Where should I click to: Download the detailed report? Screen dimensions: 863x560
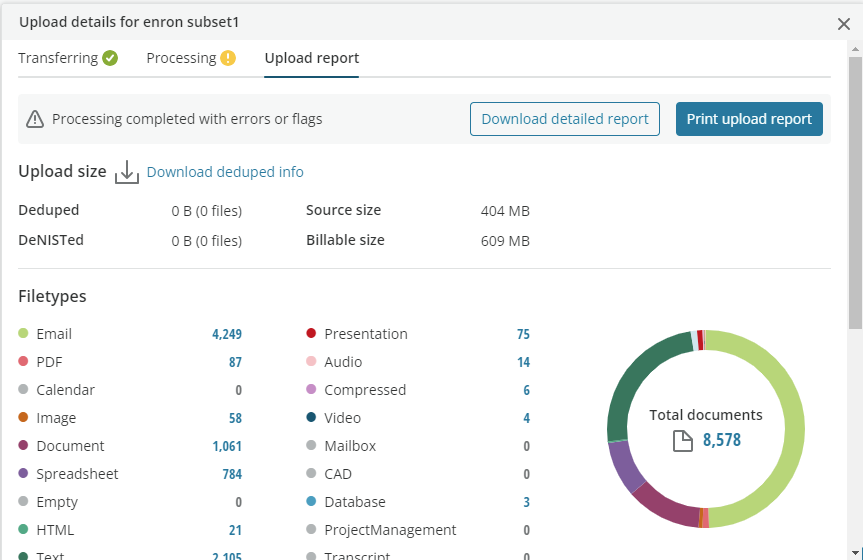pos(565,119)
